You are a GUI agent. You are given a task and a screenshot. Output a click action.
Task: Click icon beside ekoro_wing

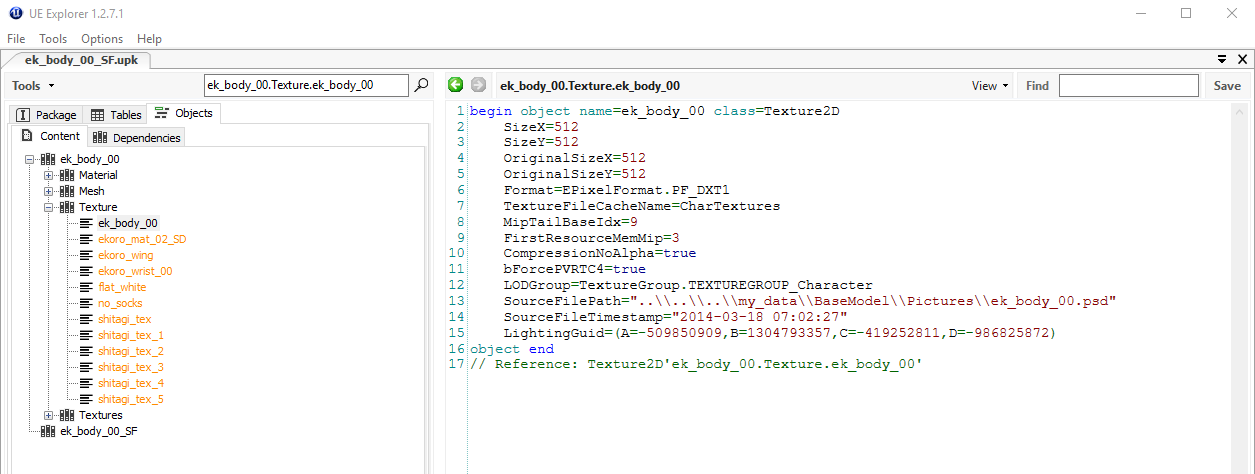(x=86, y=255)
